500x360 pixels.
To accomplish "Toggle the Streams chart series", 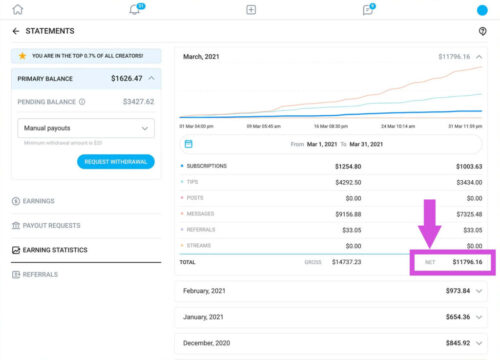I will pyautogui.click(x=196, y=246).
